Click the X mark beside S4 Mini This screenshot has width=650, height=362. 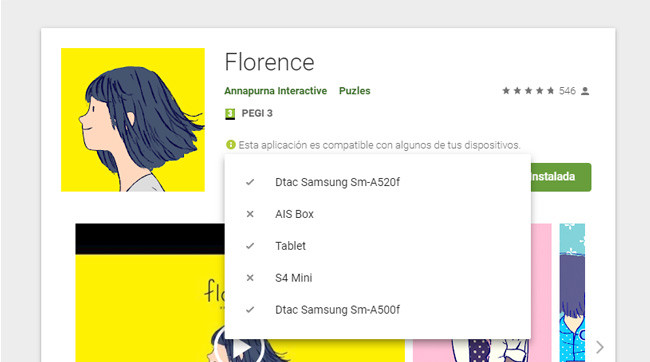click(x=250, y=278)
